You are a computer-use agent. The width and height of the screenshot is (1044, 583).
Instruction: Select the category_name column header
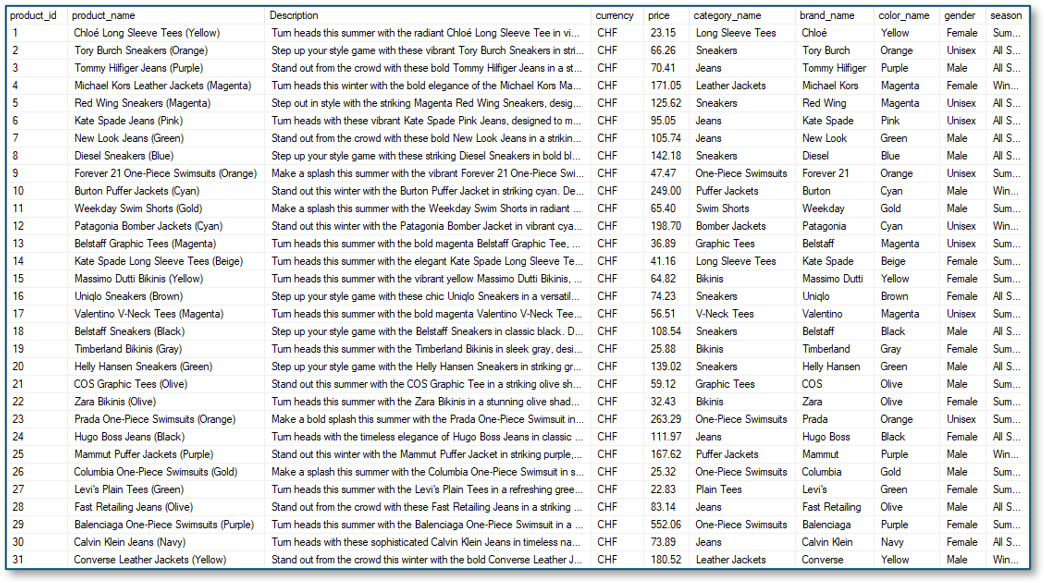click(727, 15)
